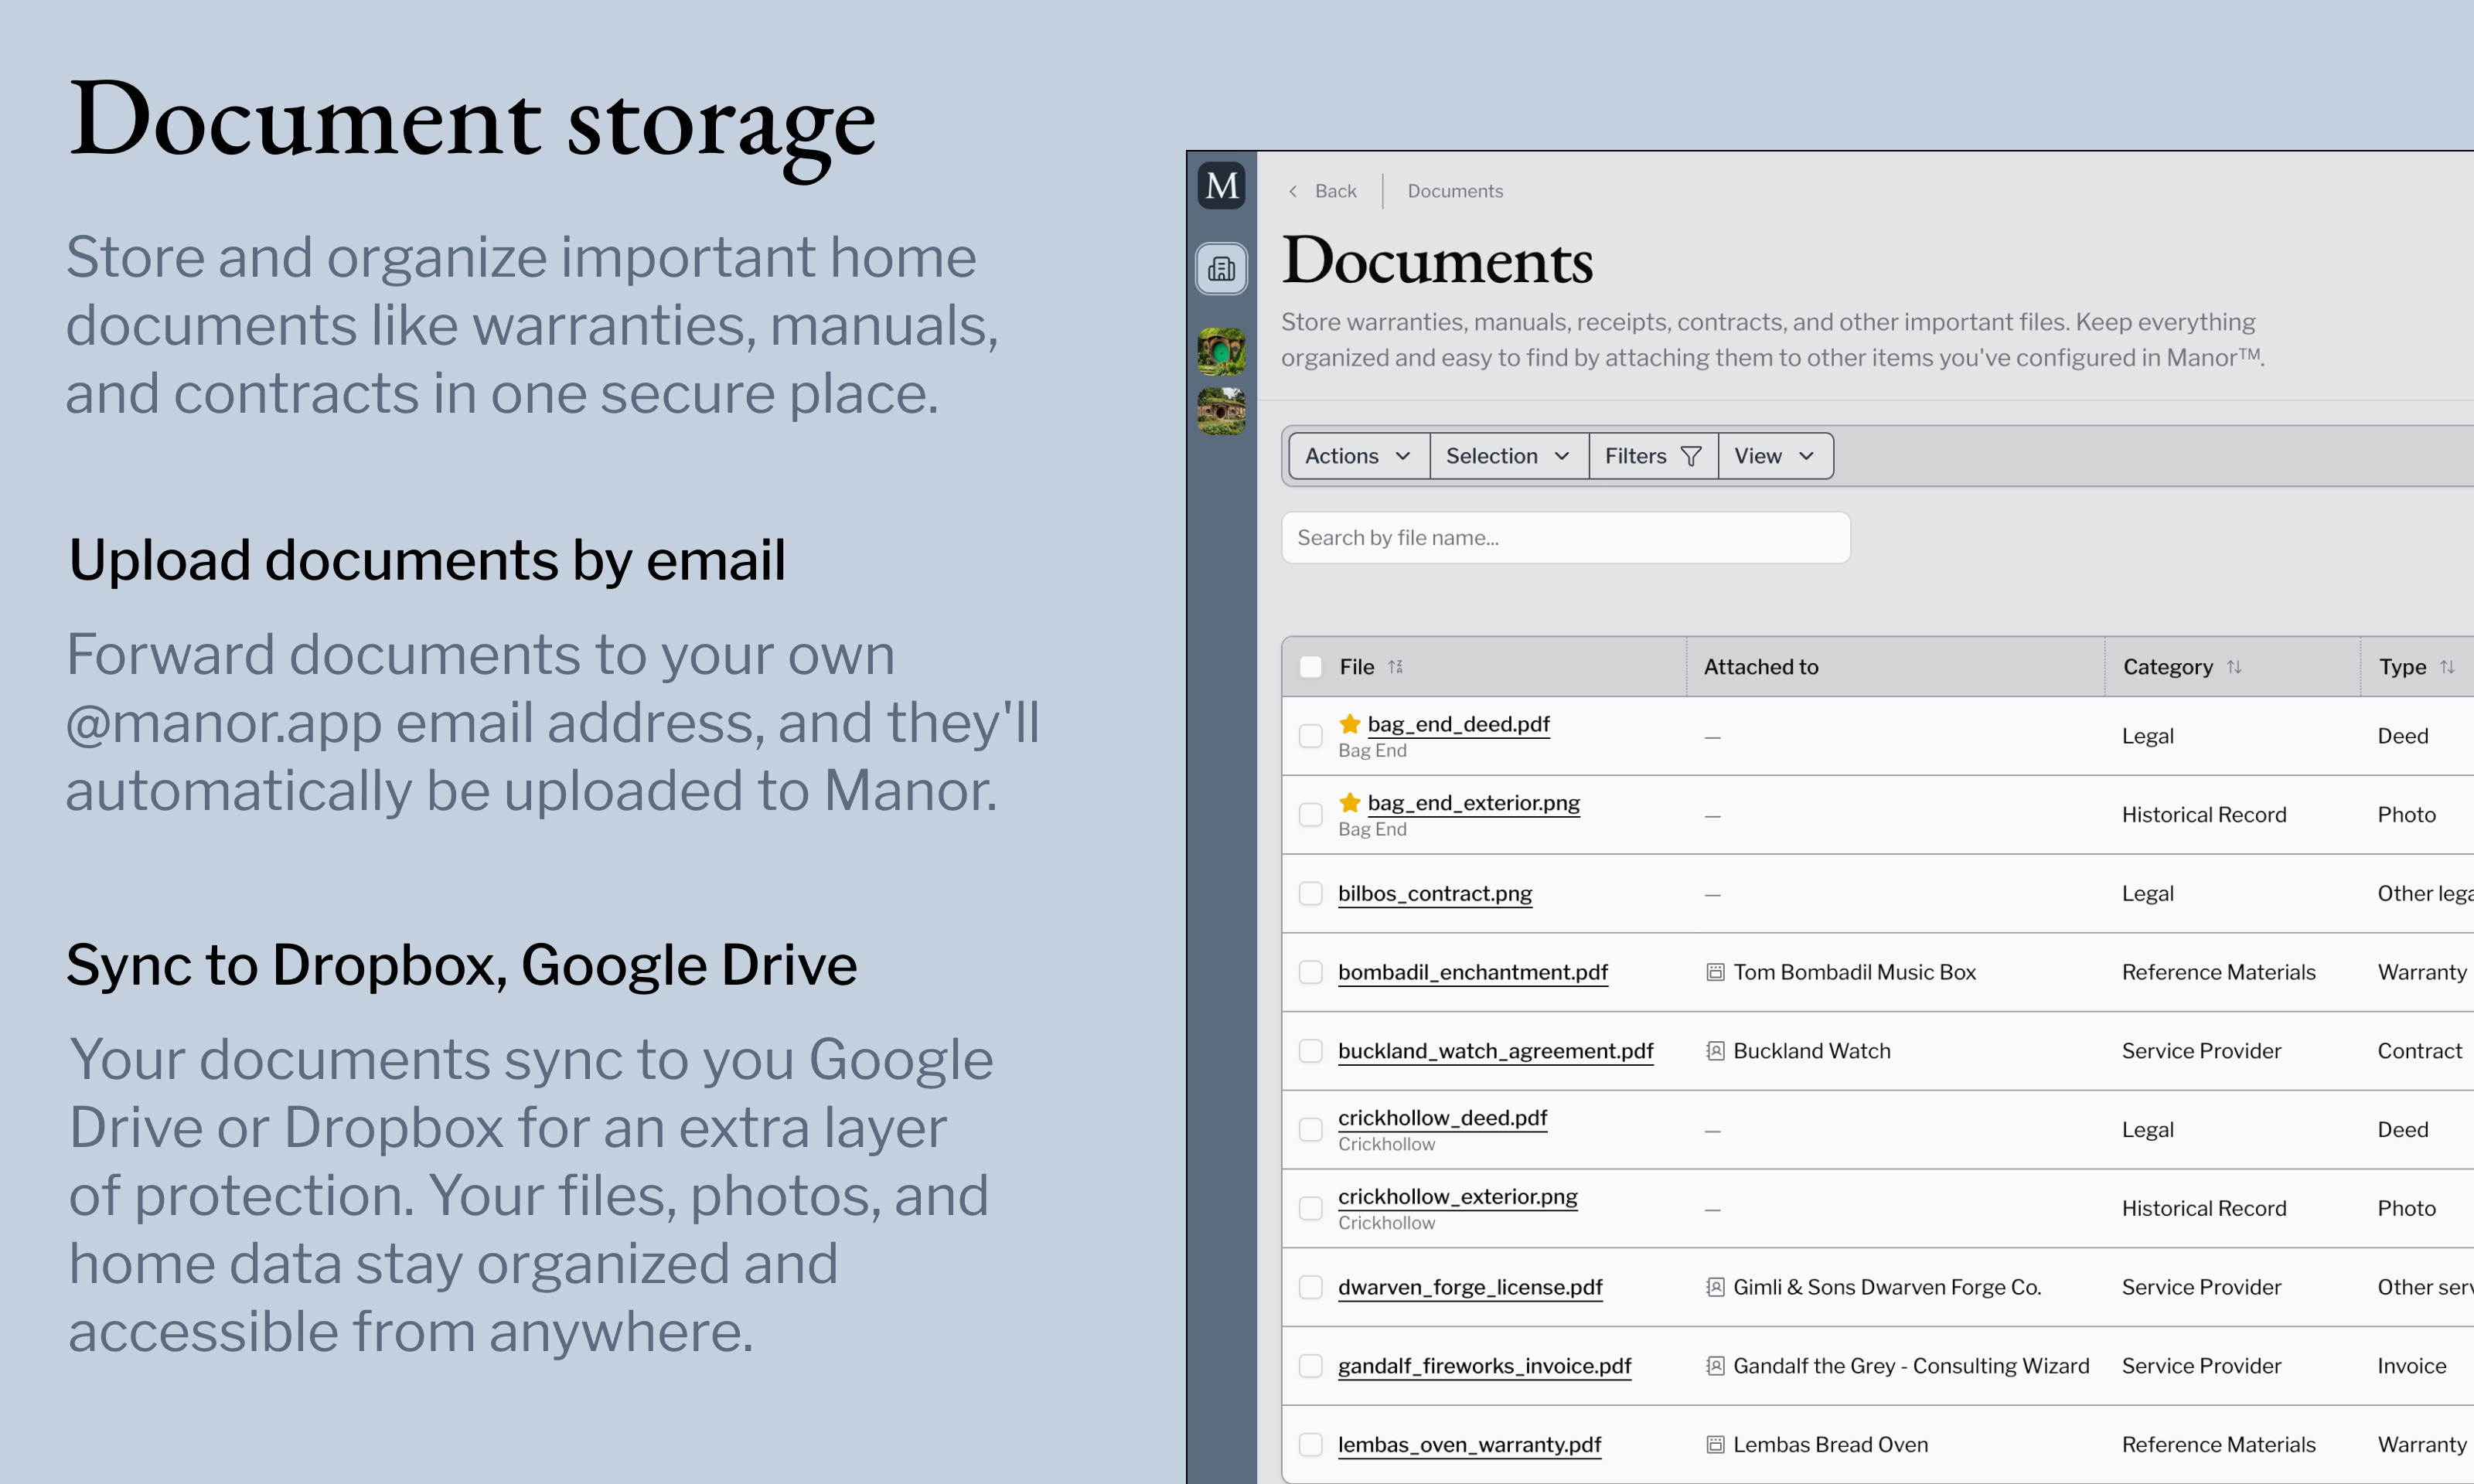
Task: Click the File column sort icon
Action: click(x=1395, y=667)
